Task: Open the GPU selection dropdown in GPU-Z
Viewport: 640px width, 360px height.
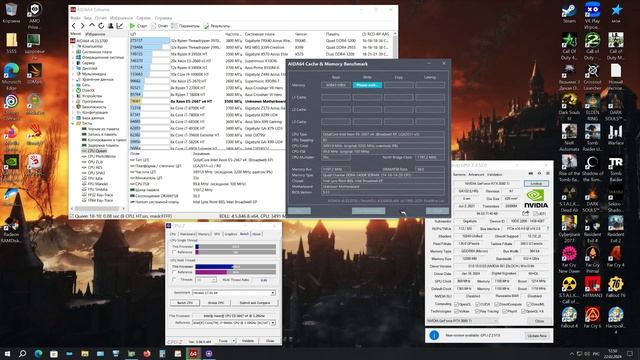Action: point(461,321)
